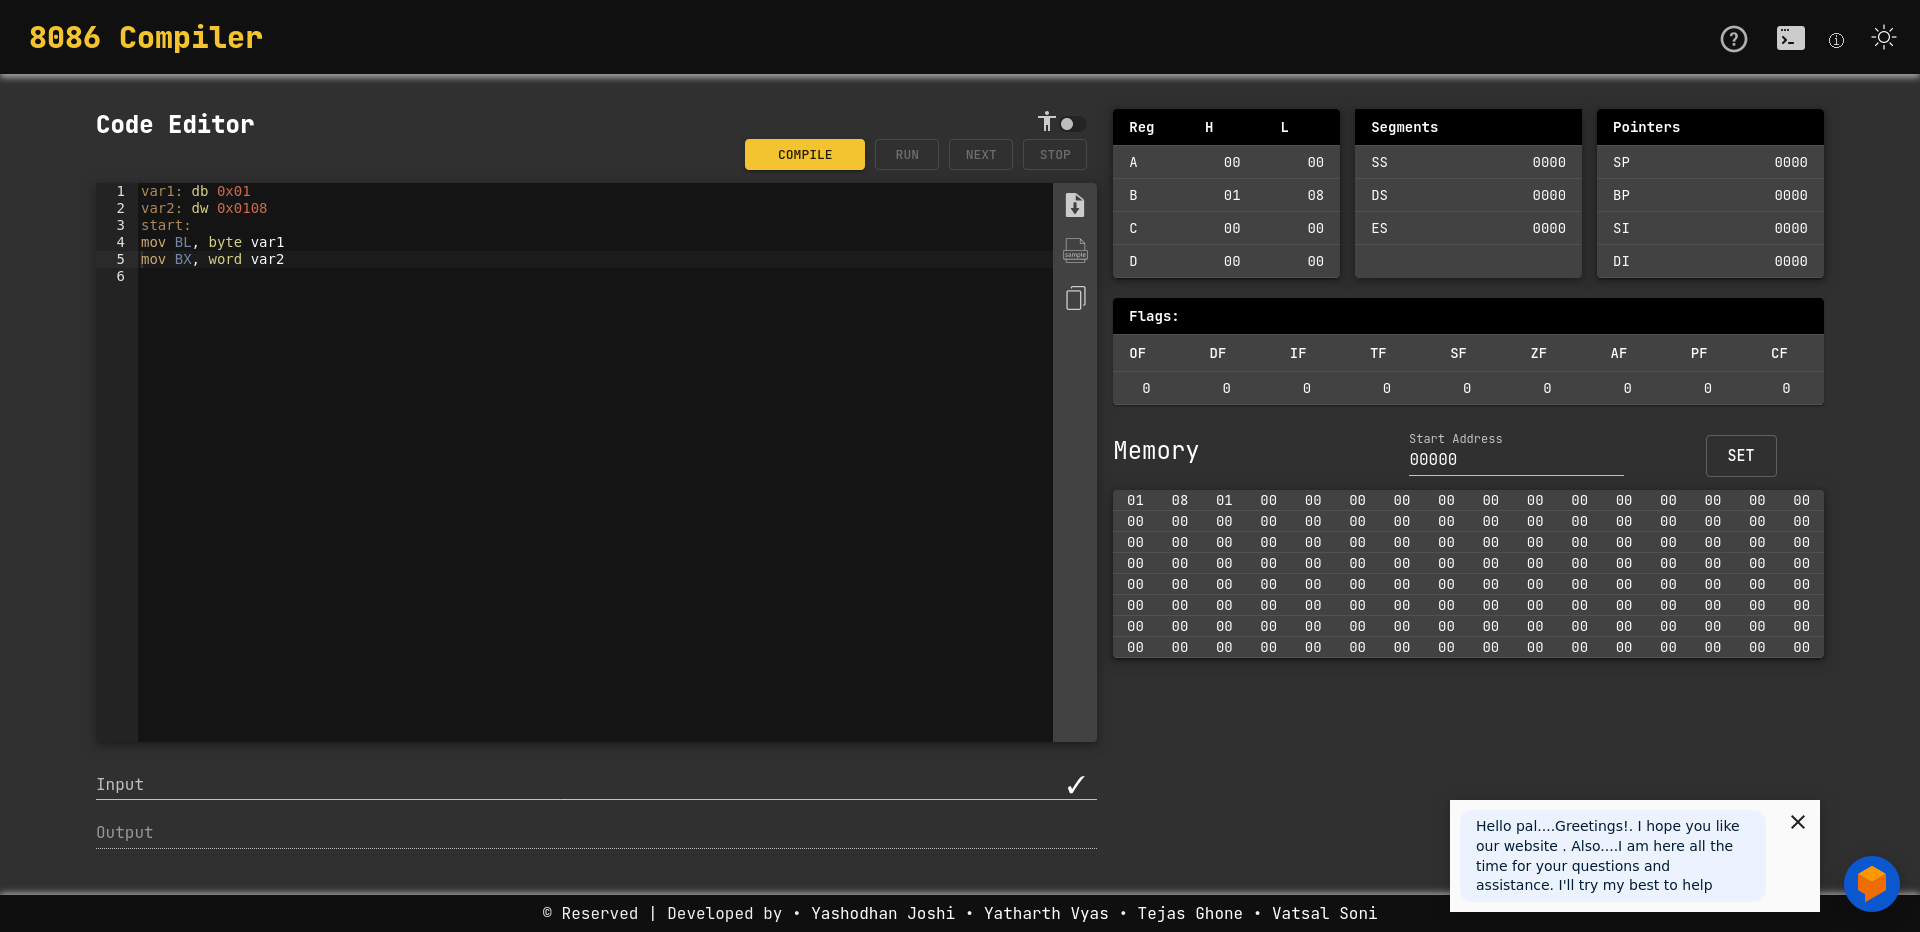
Task: Compile the assembly code
Action: pos(804,154)
